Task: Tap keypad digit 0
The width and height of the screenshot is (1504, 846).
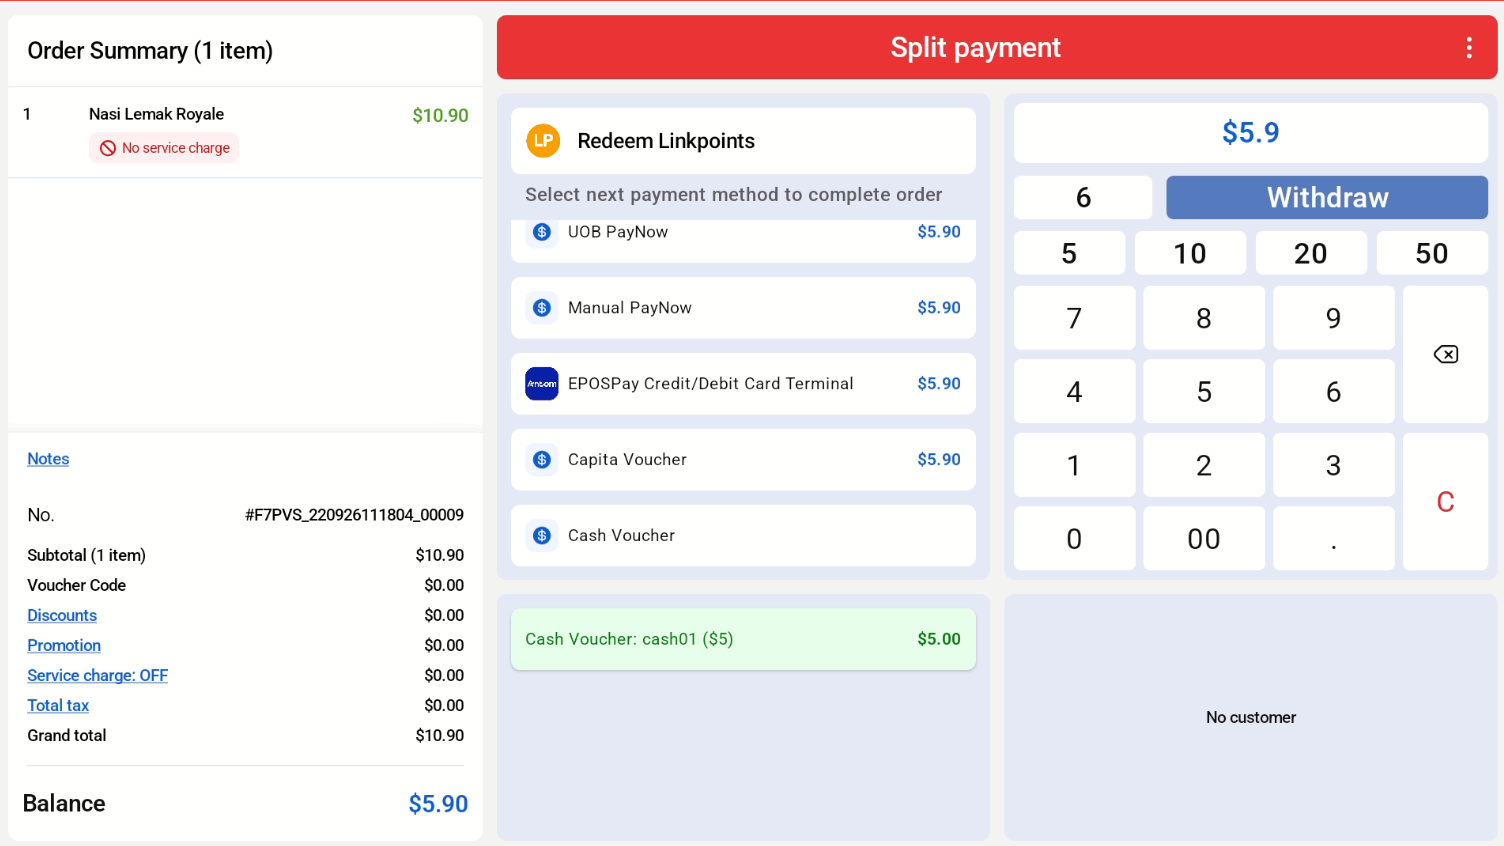Action: click(x=1074, y=539)
